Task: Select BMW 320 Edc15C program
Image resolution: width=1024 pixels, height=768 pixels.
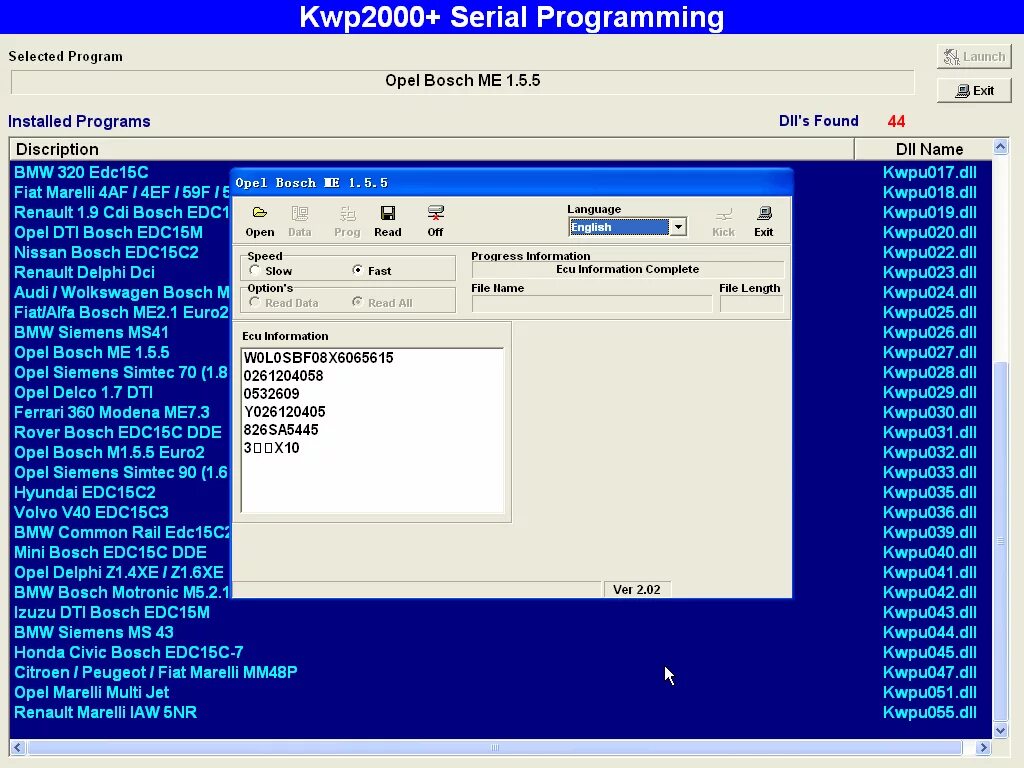Action: click(81, 172)
